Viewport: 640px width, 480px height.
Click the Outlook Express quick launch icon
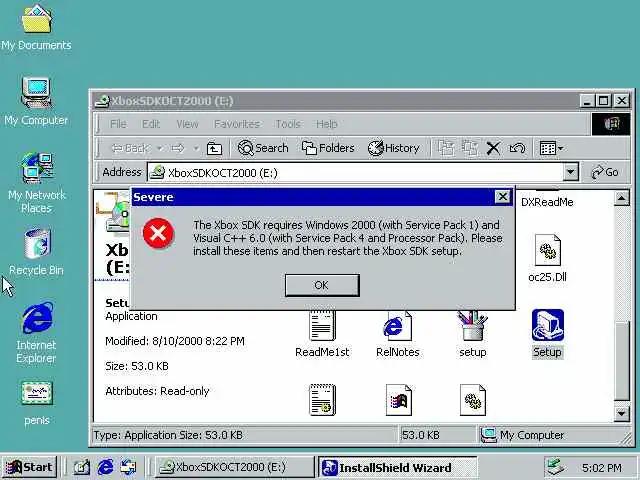click(129, 467)
